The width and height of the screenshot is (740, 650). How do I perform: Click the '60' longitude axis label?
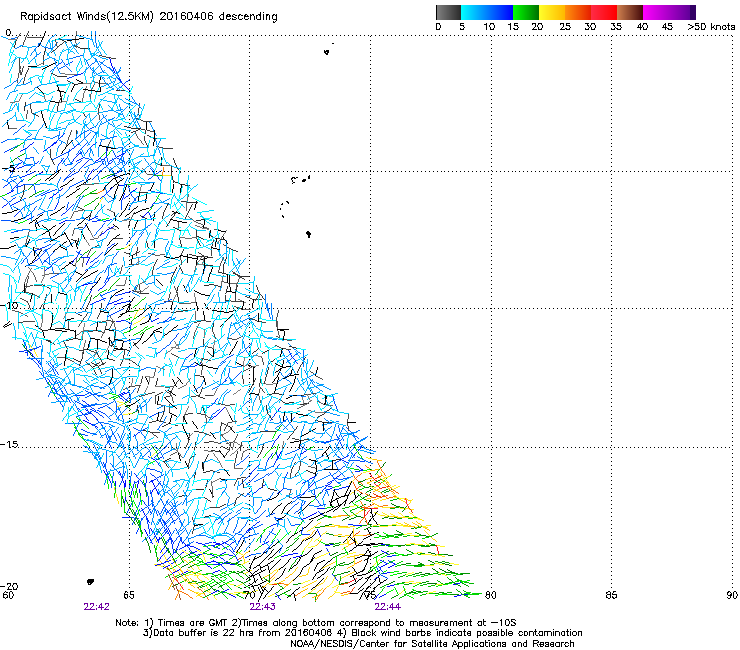pos(8,595)
